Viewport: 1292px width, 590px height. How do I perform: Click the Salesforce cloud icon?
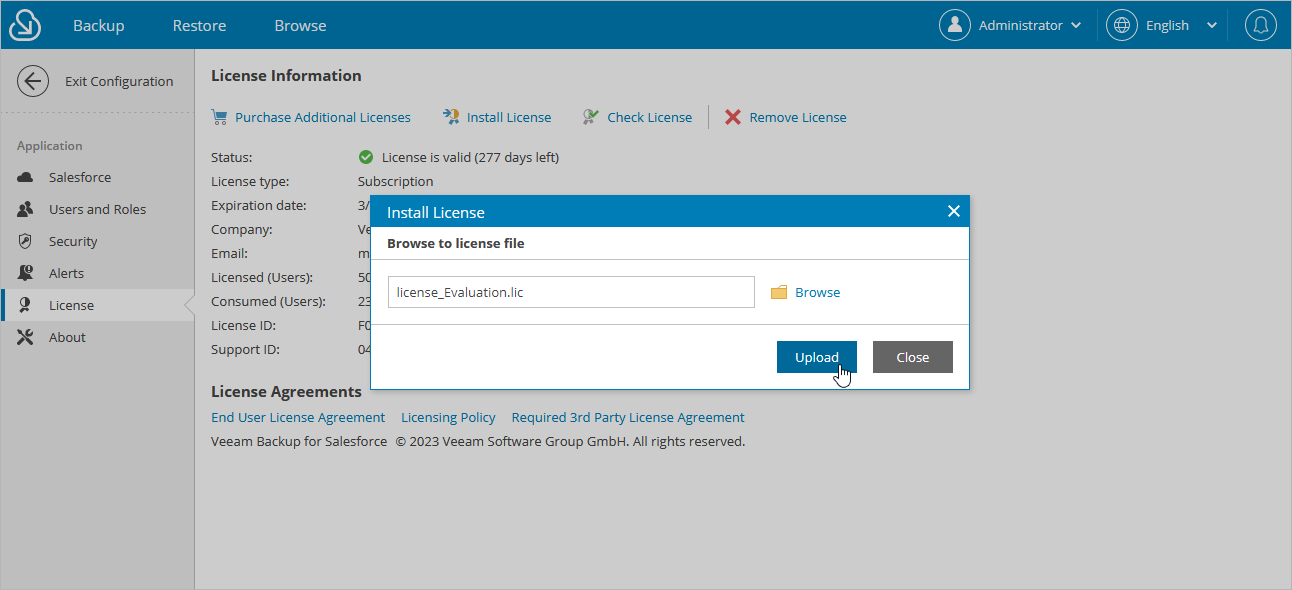pos(26,177)
